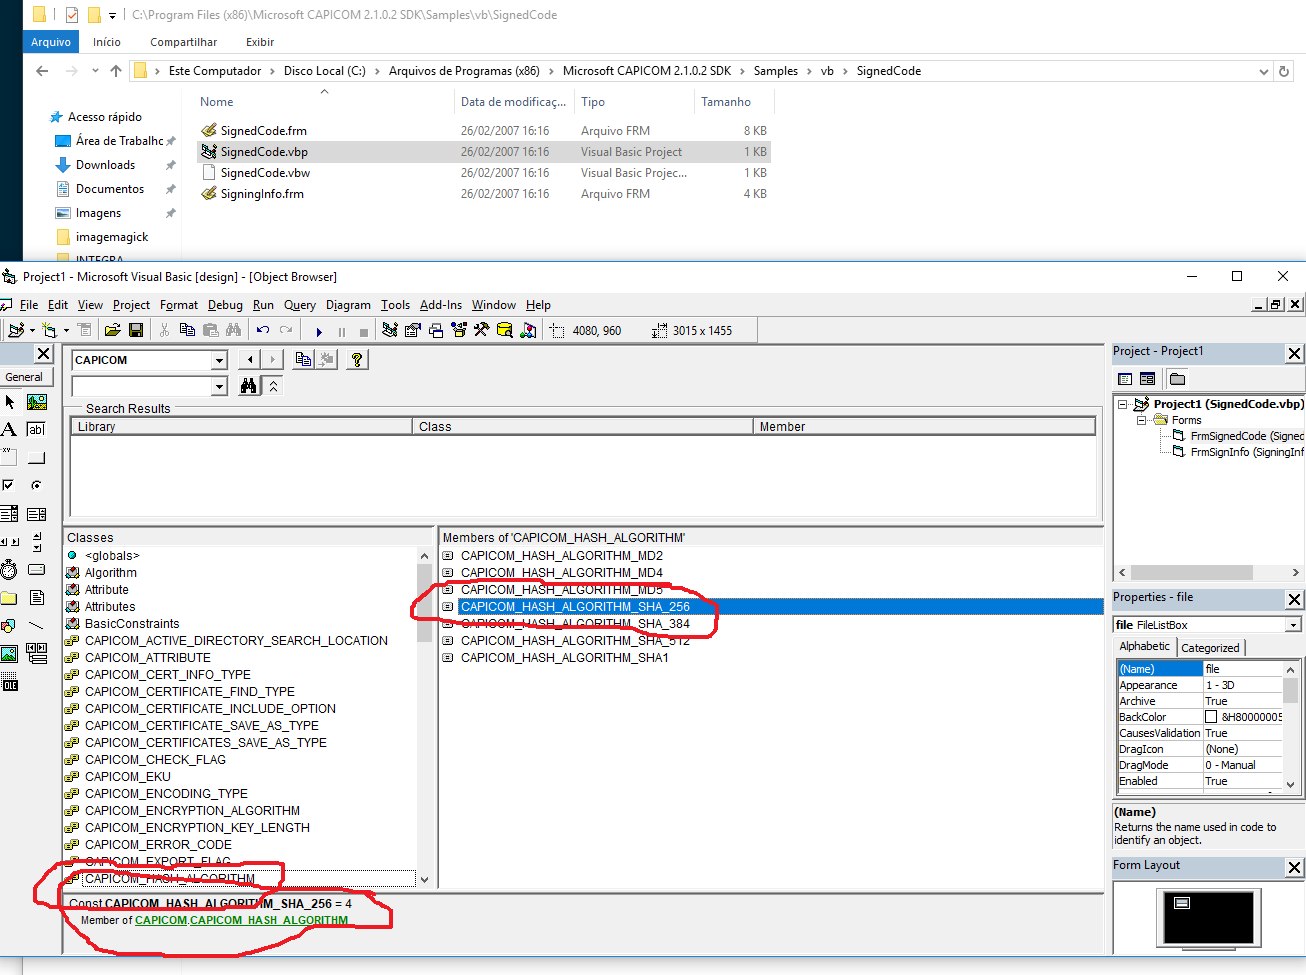Click the Open Project toolbar icon

[x=112, y=330]
